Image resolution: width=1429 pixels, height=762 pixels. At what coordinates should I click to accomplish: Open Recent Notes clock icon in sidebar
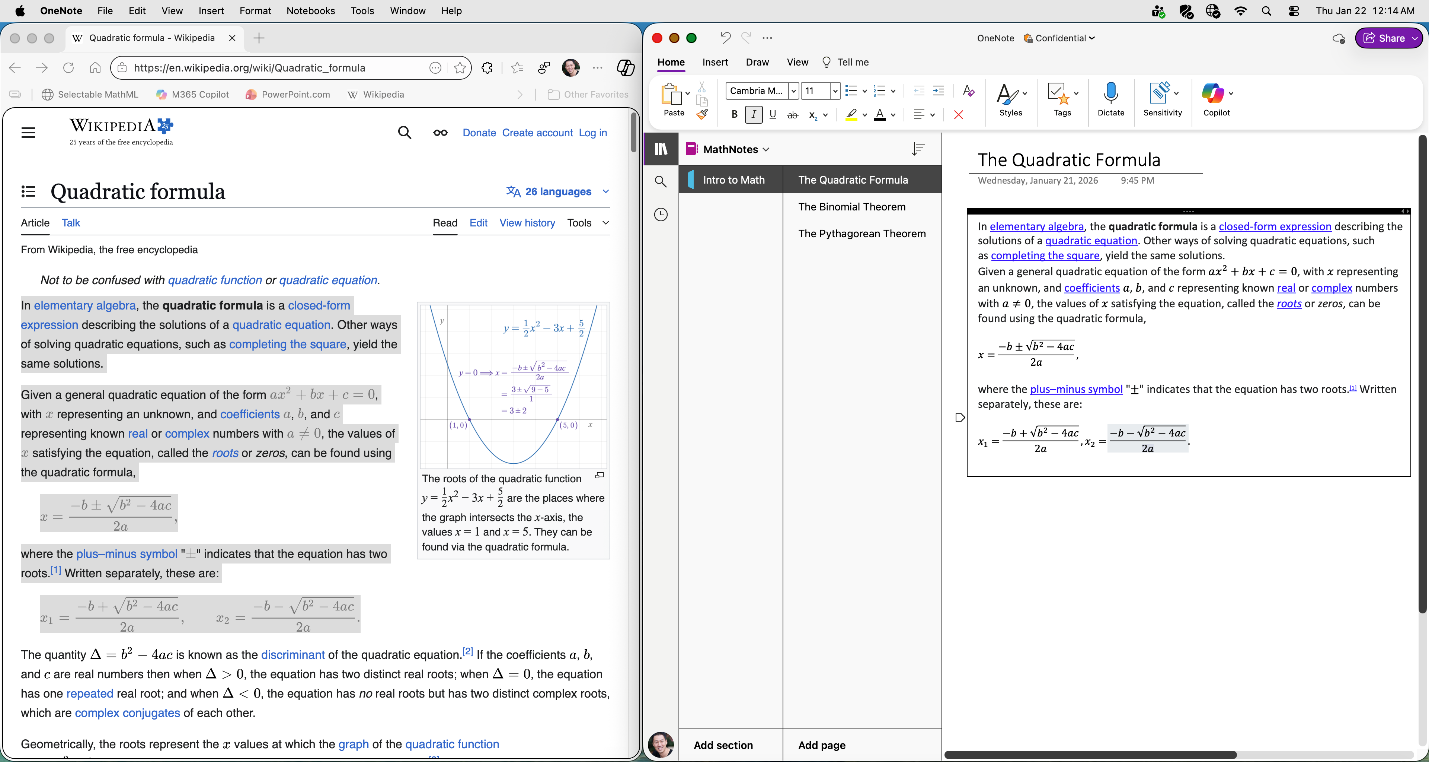[660, 214]
